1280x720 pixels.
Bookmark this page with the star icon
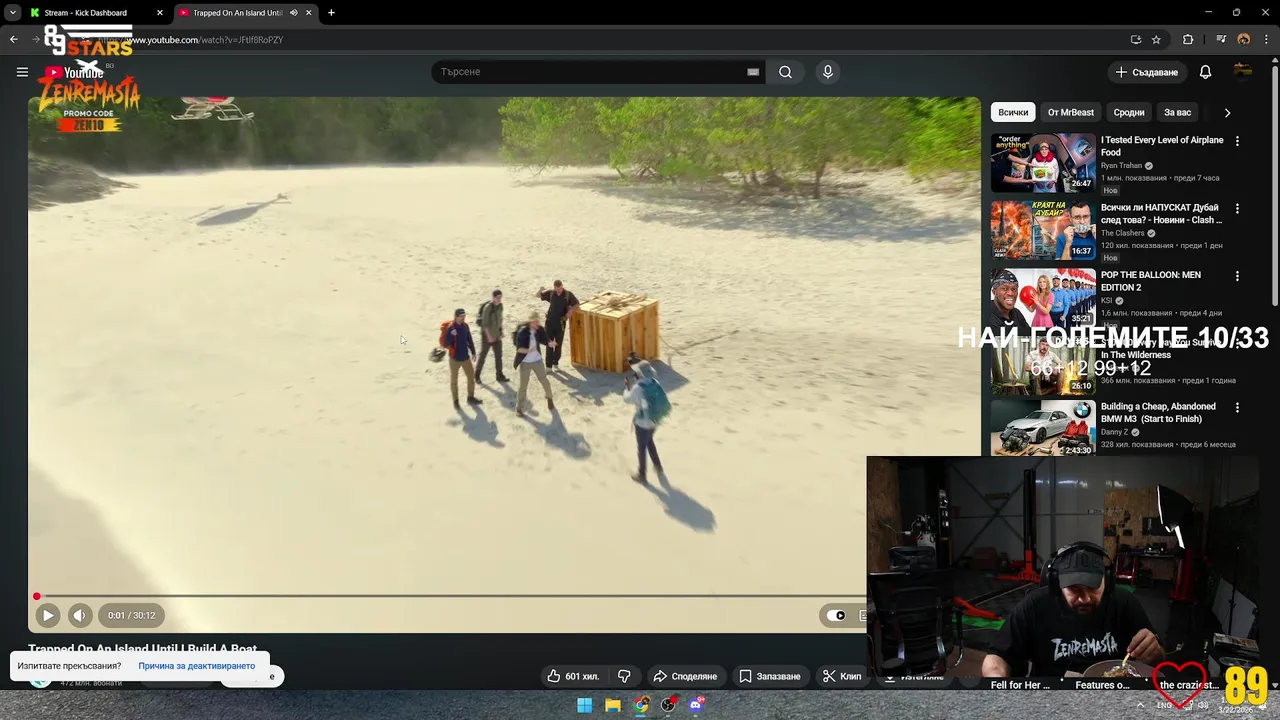(1156, 40)
